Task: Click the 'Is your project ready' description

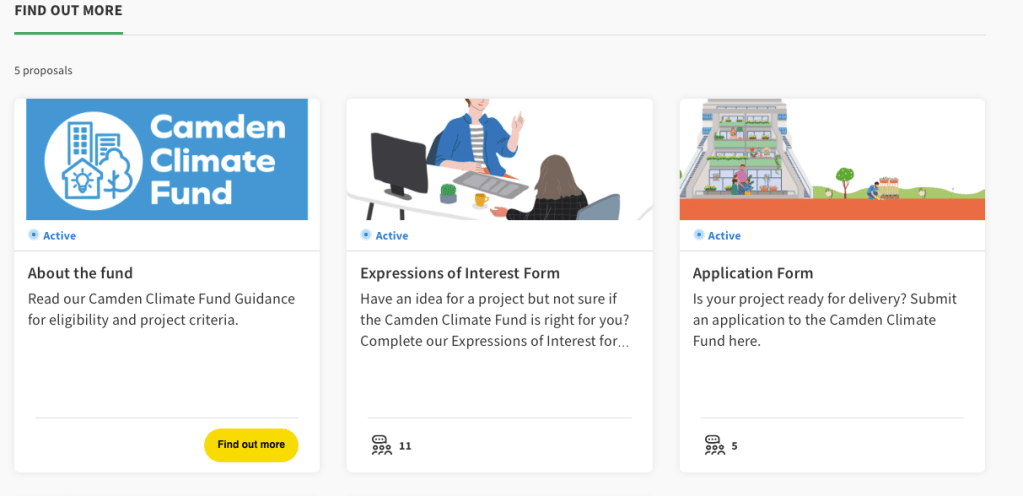Action: coord(824,320)
